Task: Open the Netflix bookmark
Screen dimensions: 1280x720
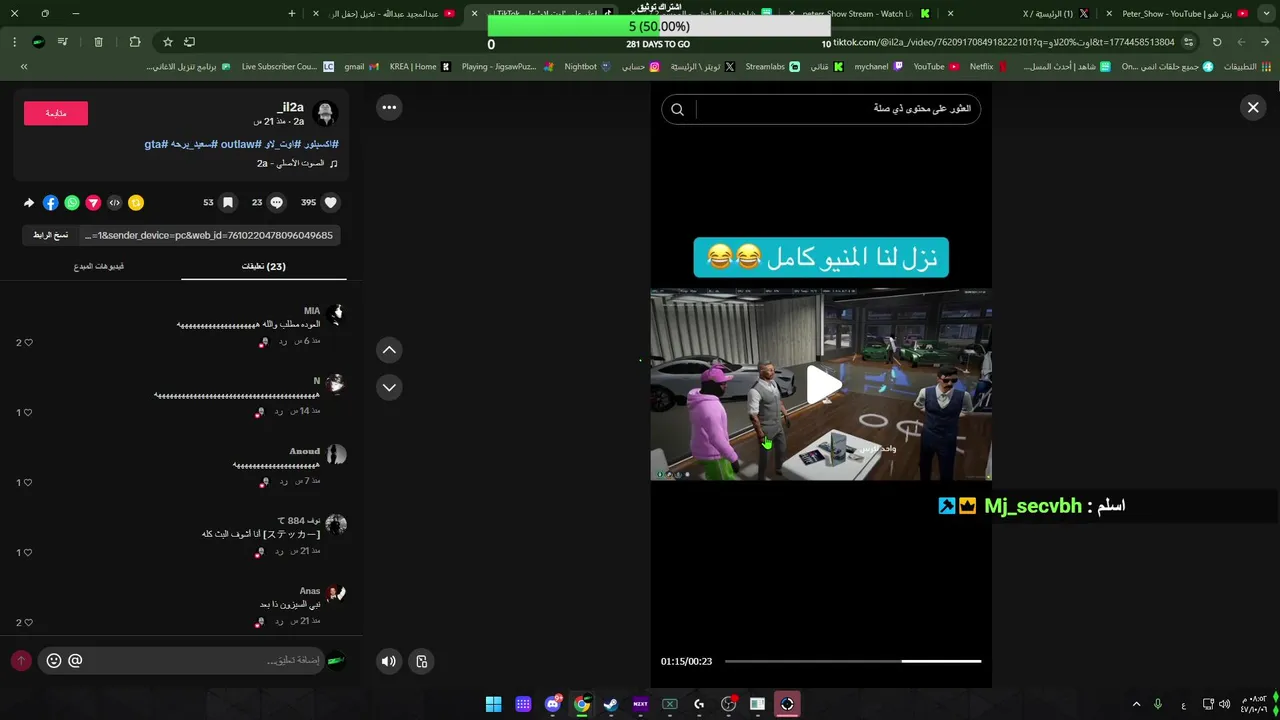Action: tap(989, 66)
